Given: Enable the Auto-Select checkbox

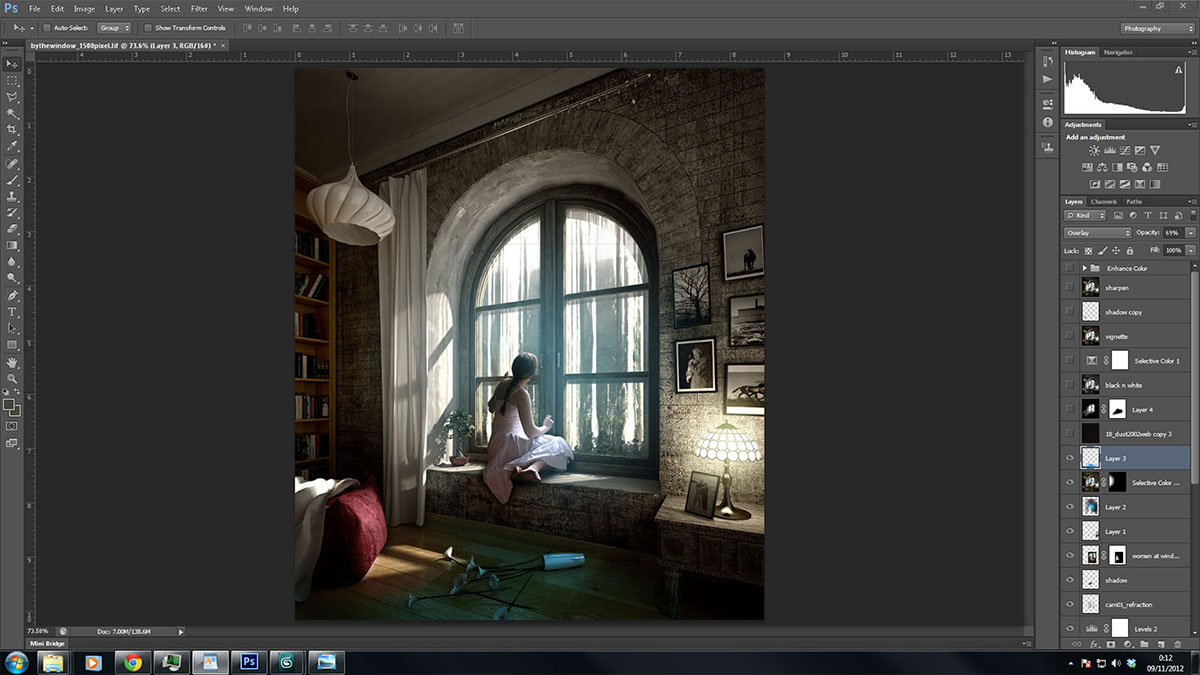Looking at the screenshot, I should (x=47, y=28).
